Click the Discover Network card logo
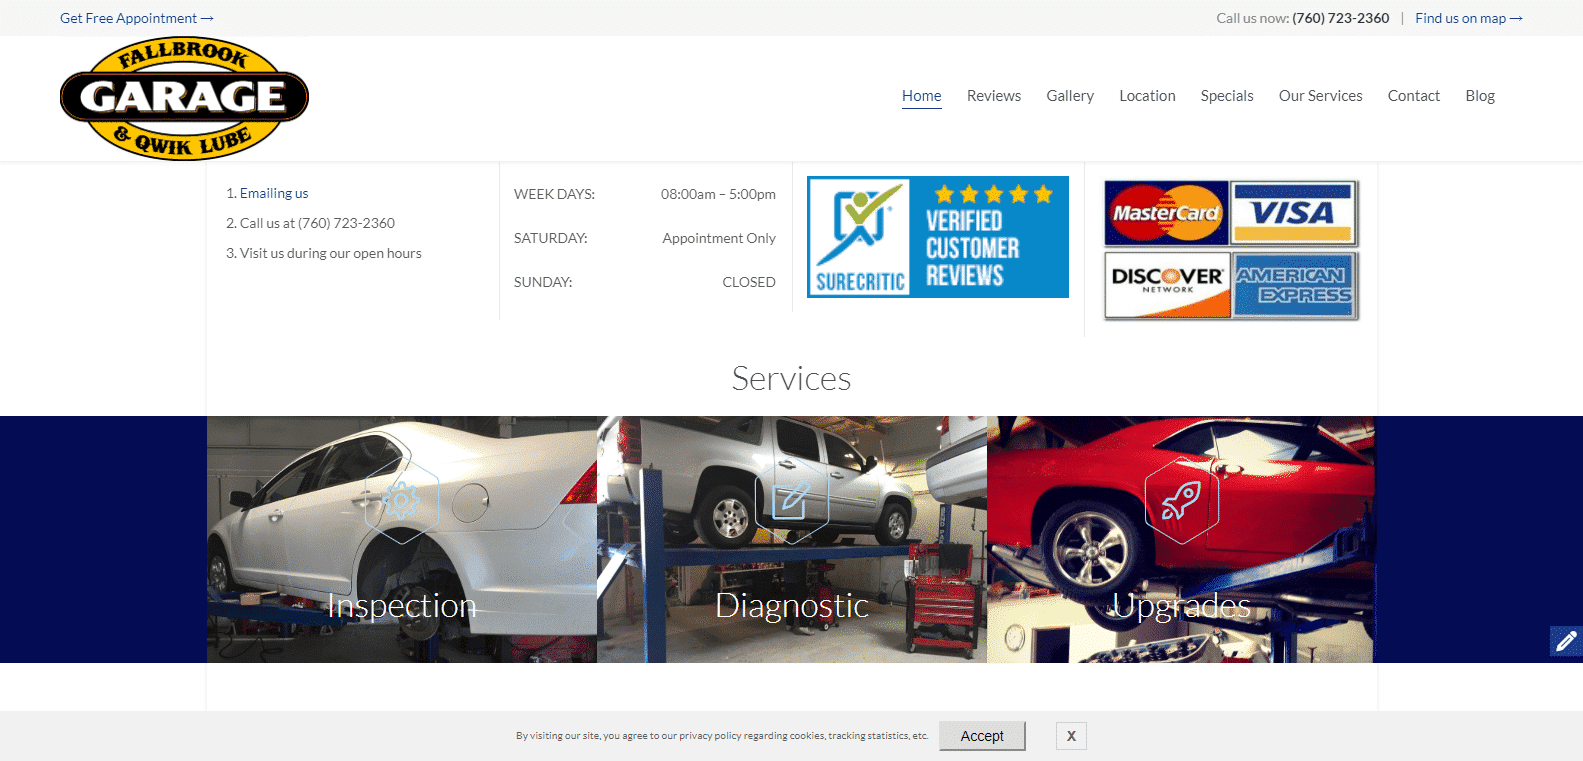 (x=1166, y=284)
